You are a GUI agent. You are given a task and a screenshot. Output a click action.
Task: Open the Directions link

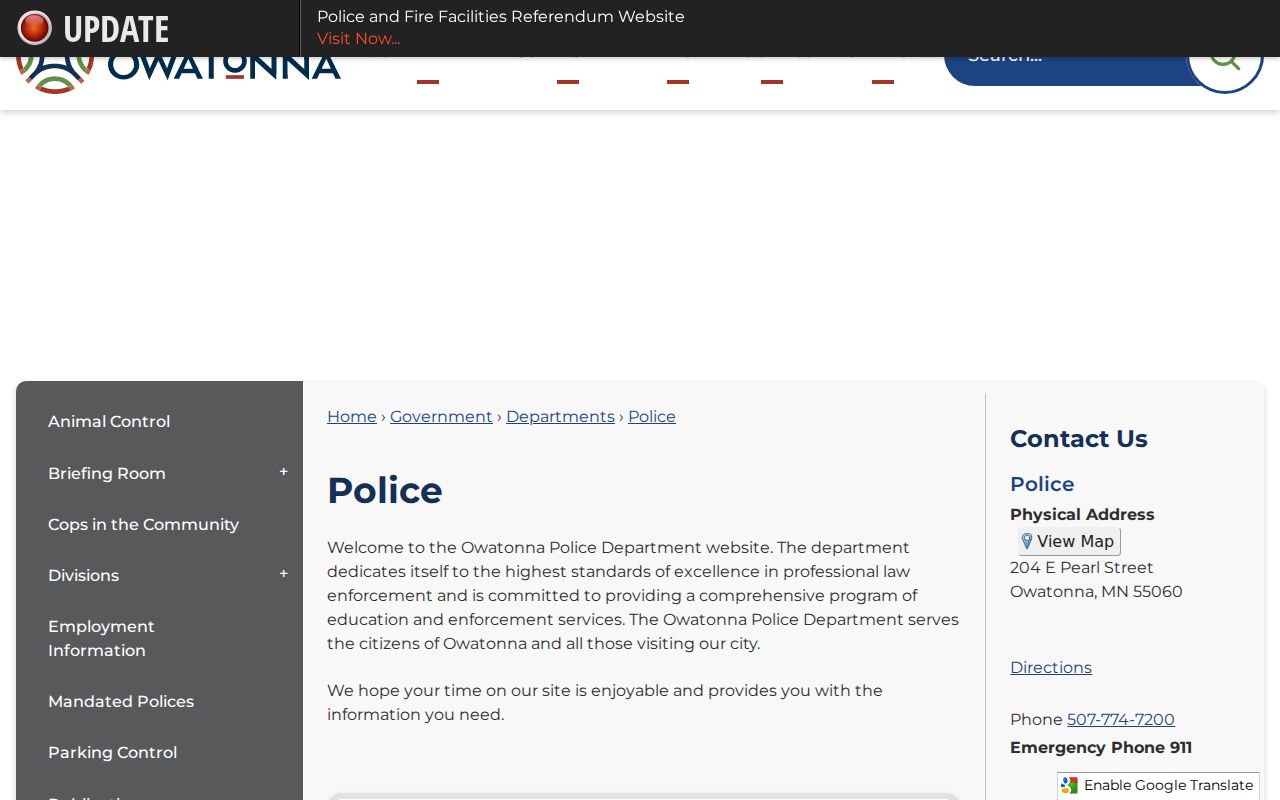1051,668
